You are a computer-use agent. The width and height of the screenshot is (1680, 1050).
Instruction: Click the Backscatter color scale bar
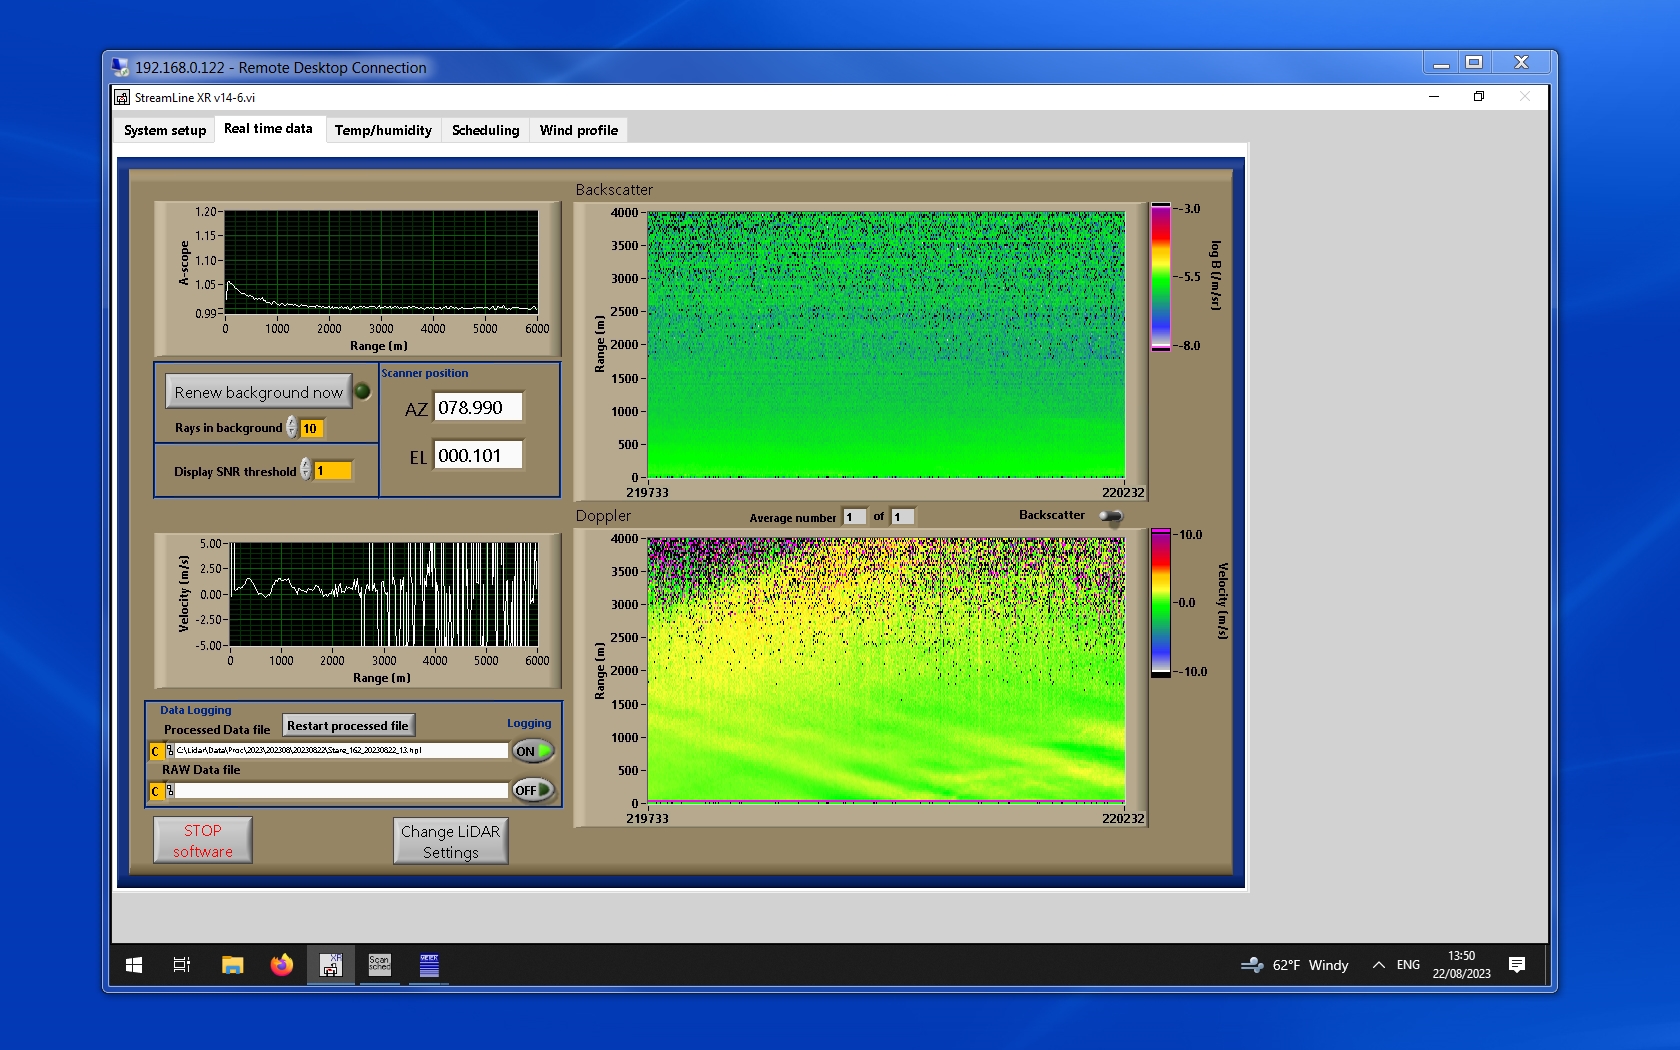tap(1160, 277)
